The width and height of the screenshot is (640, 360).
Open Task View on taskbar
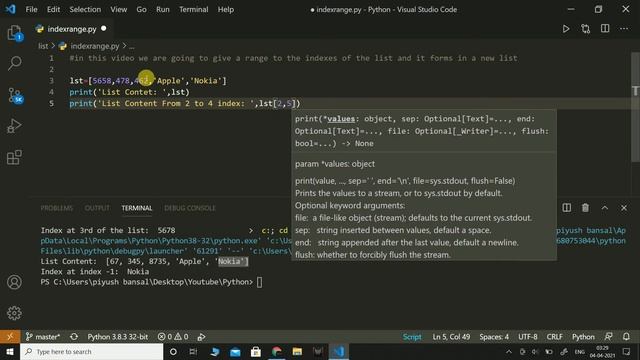point(193,351)
